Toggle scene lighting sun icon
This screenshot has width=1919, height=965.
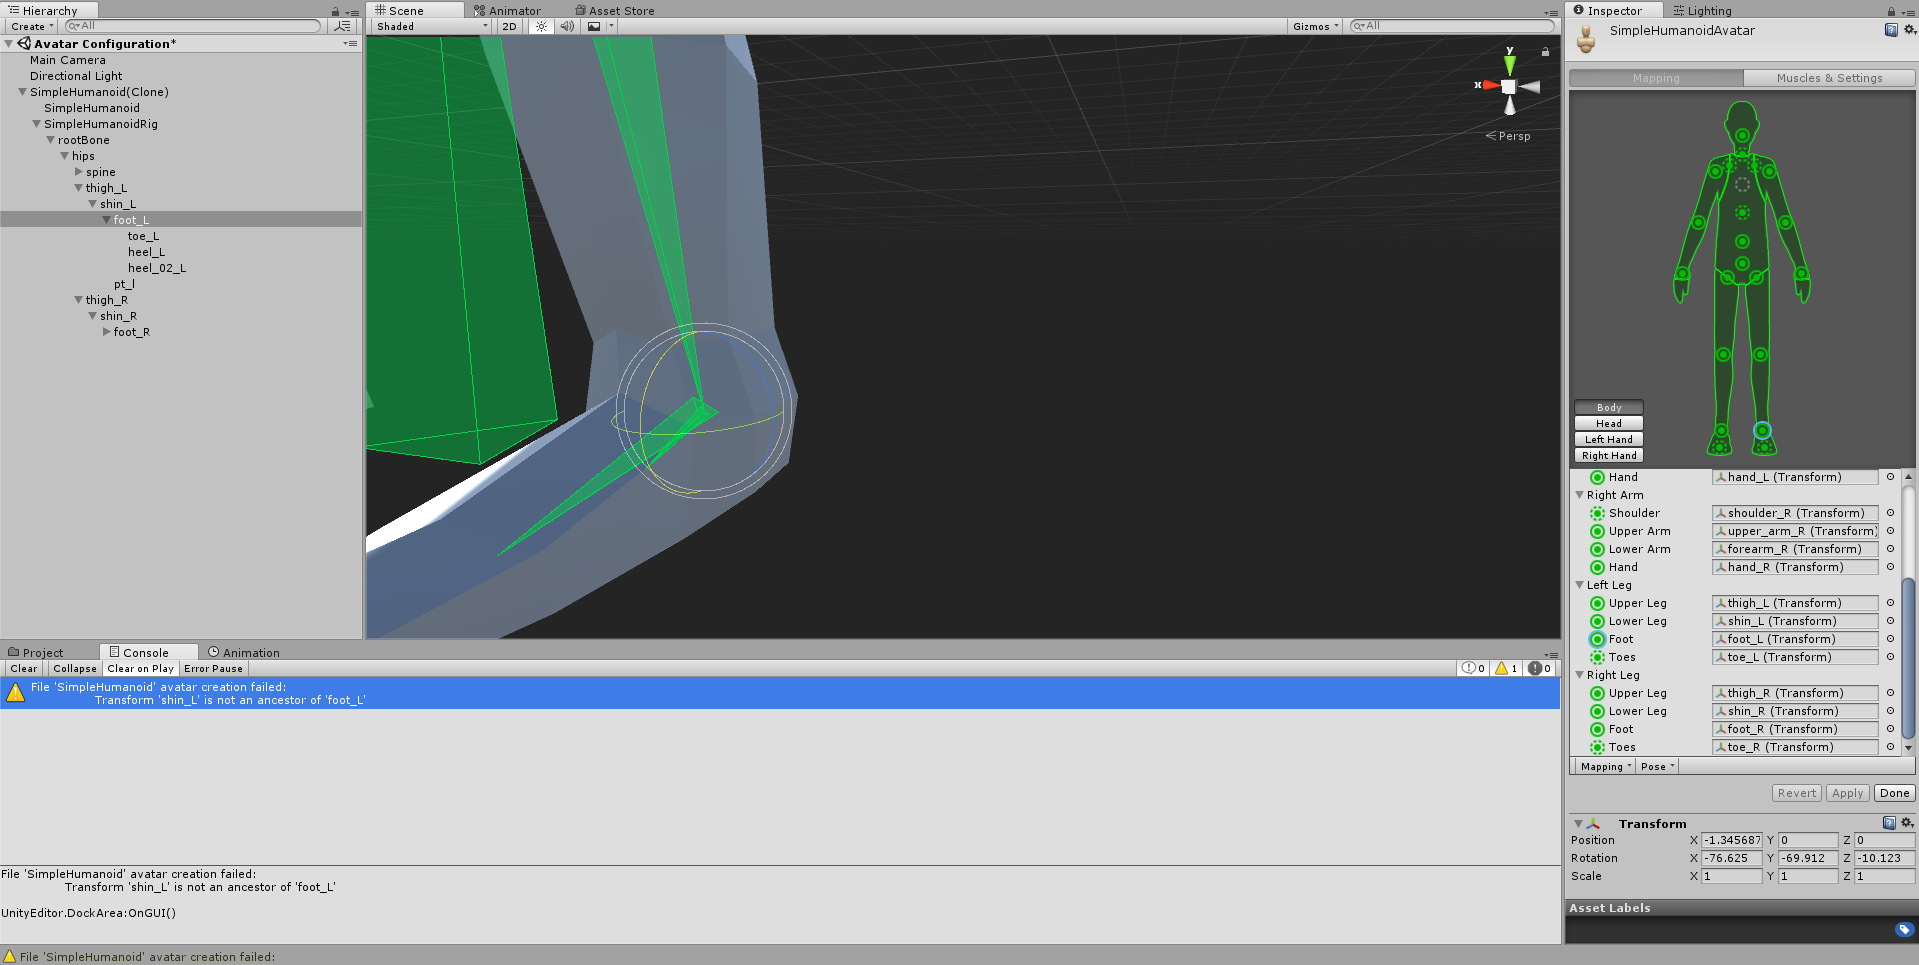pyautogui.click(x=541, y=26)
